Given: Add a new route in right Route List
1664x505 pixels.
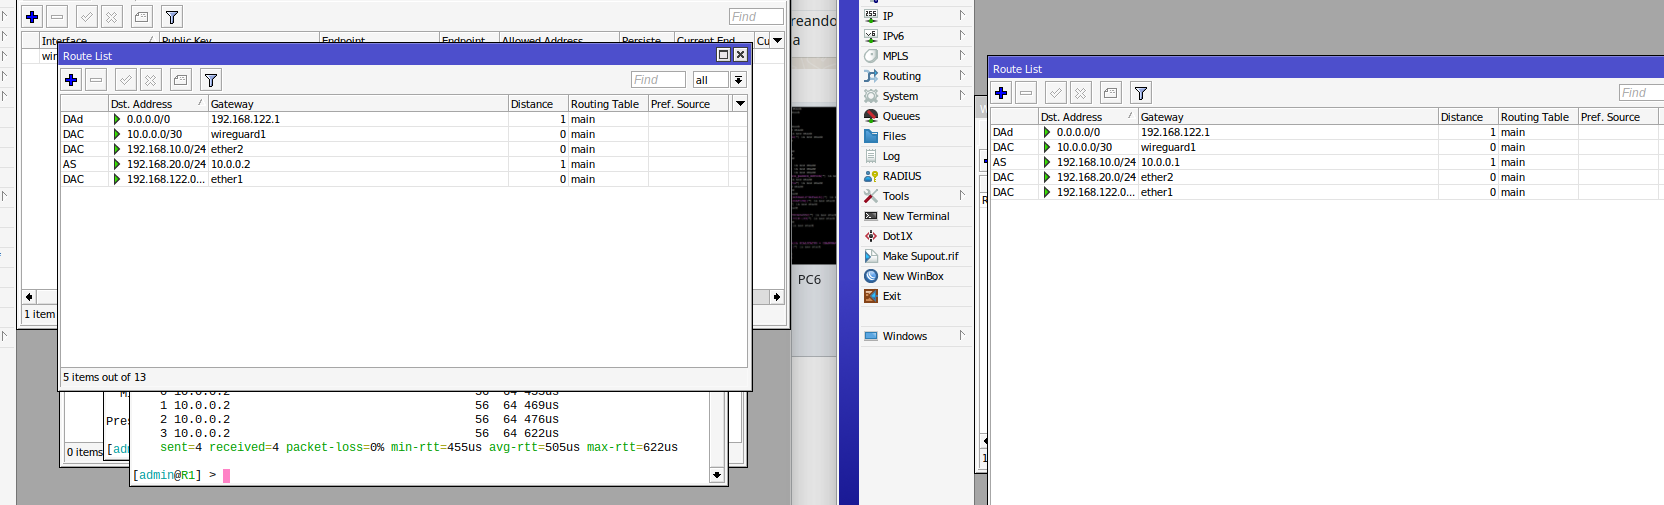Looking at the screenshot, I should (x=1001, y=93).
